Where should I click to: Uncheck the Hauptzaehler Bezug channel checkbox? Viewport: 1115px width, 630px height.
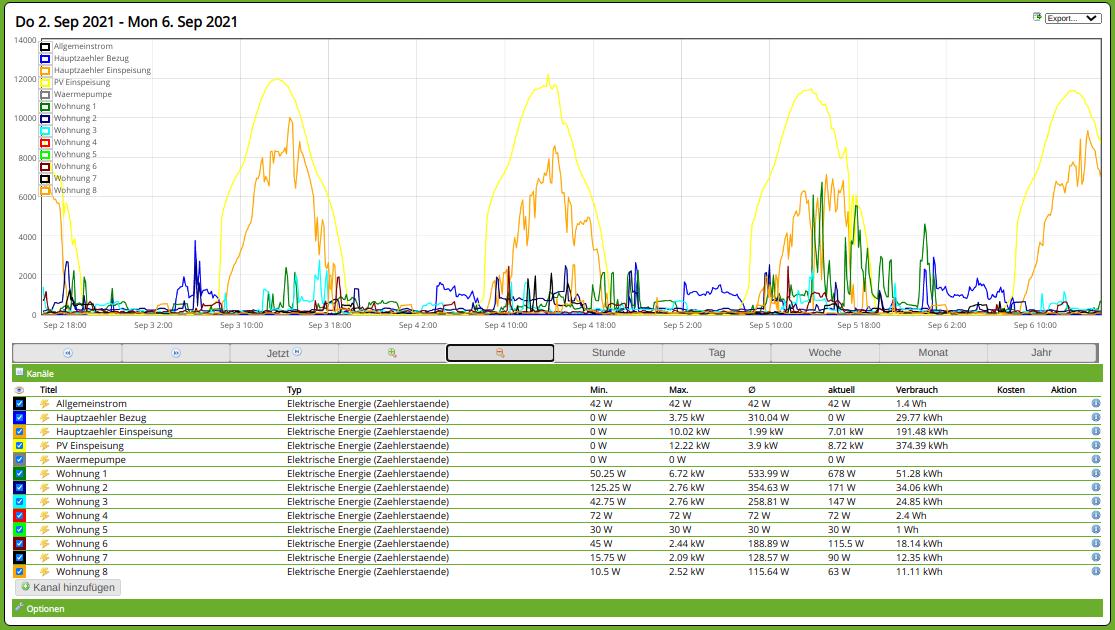point(19,417)
